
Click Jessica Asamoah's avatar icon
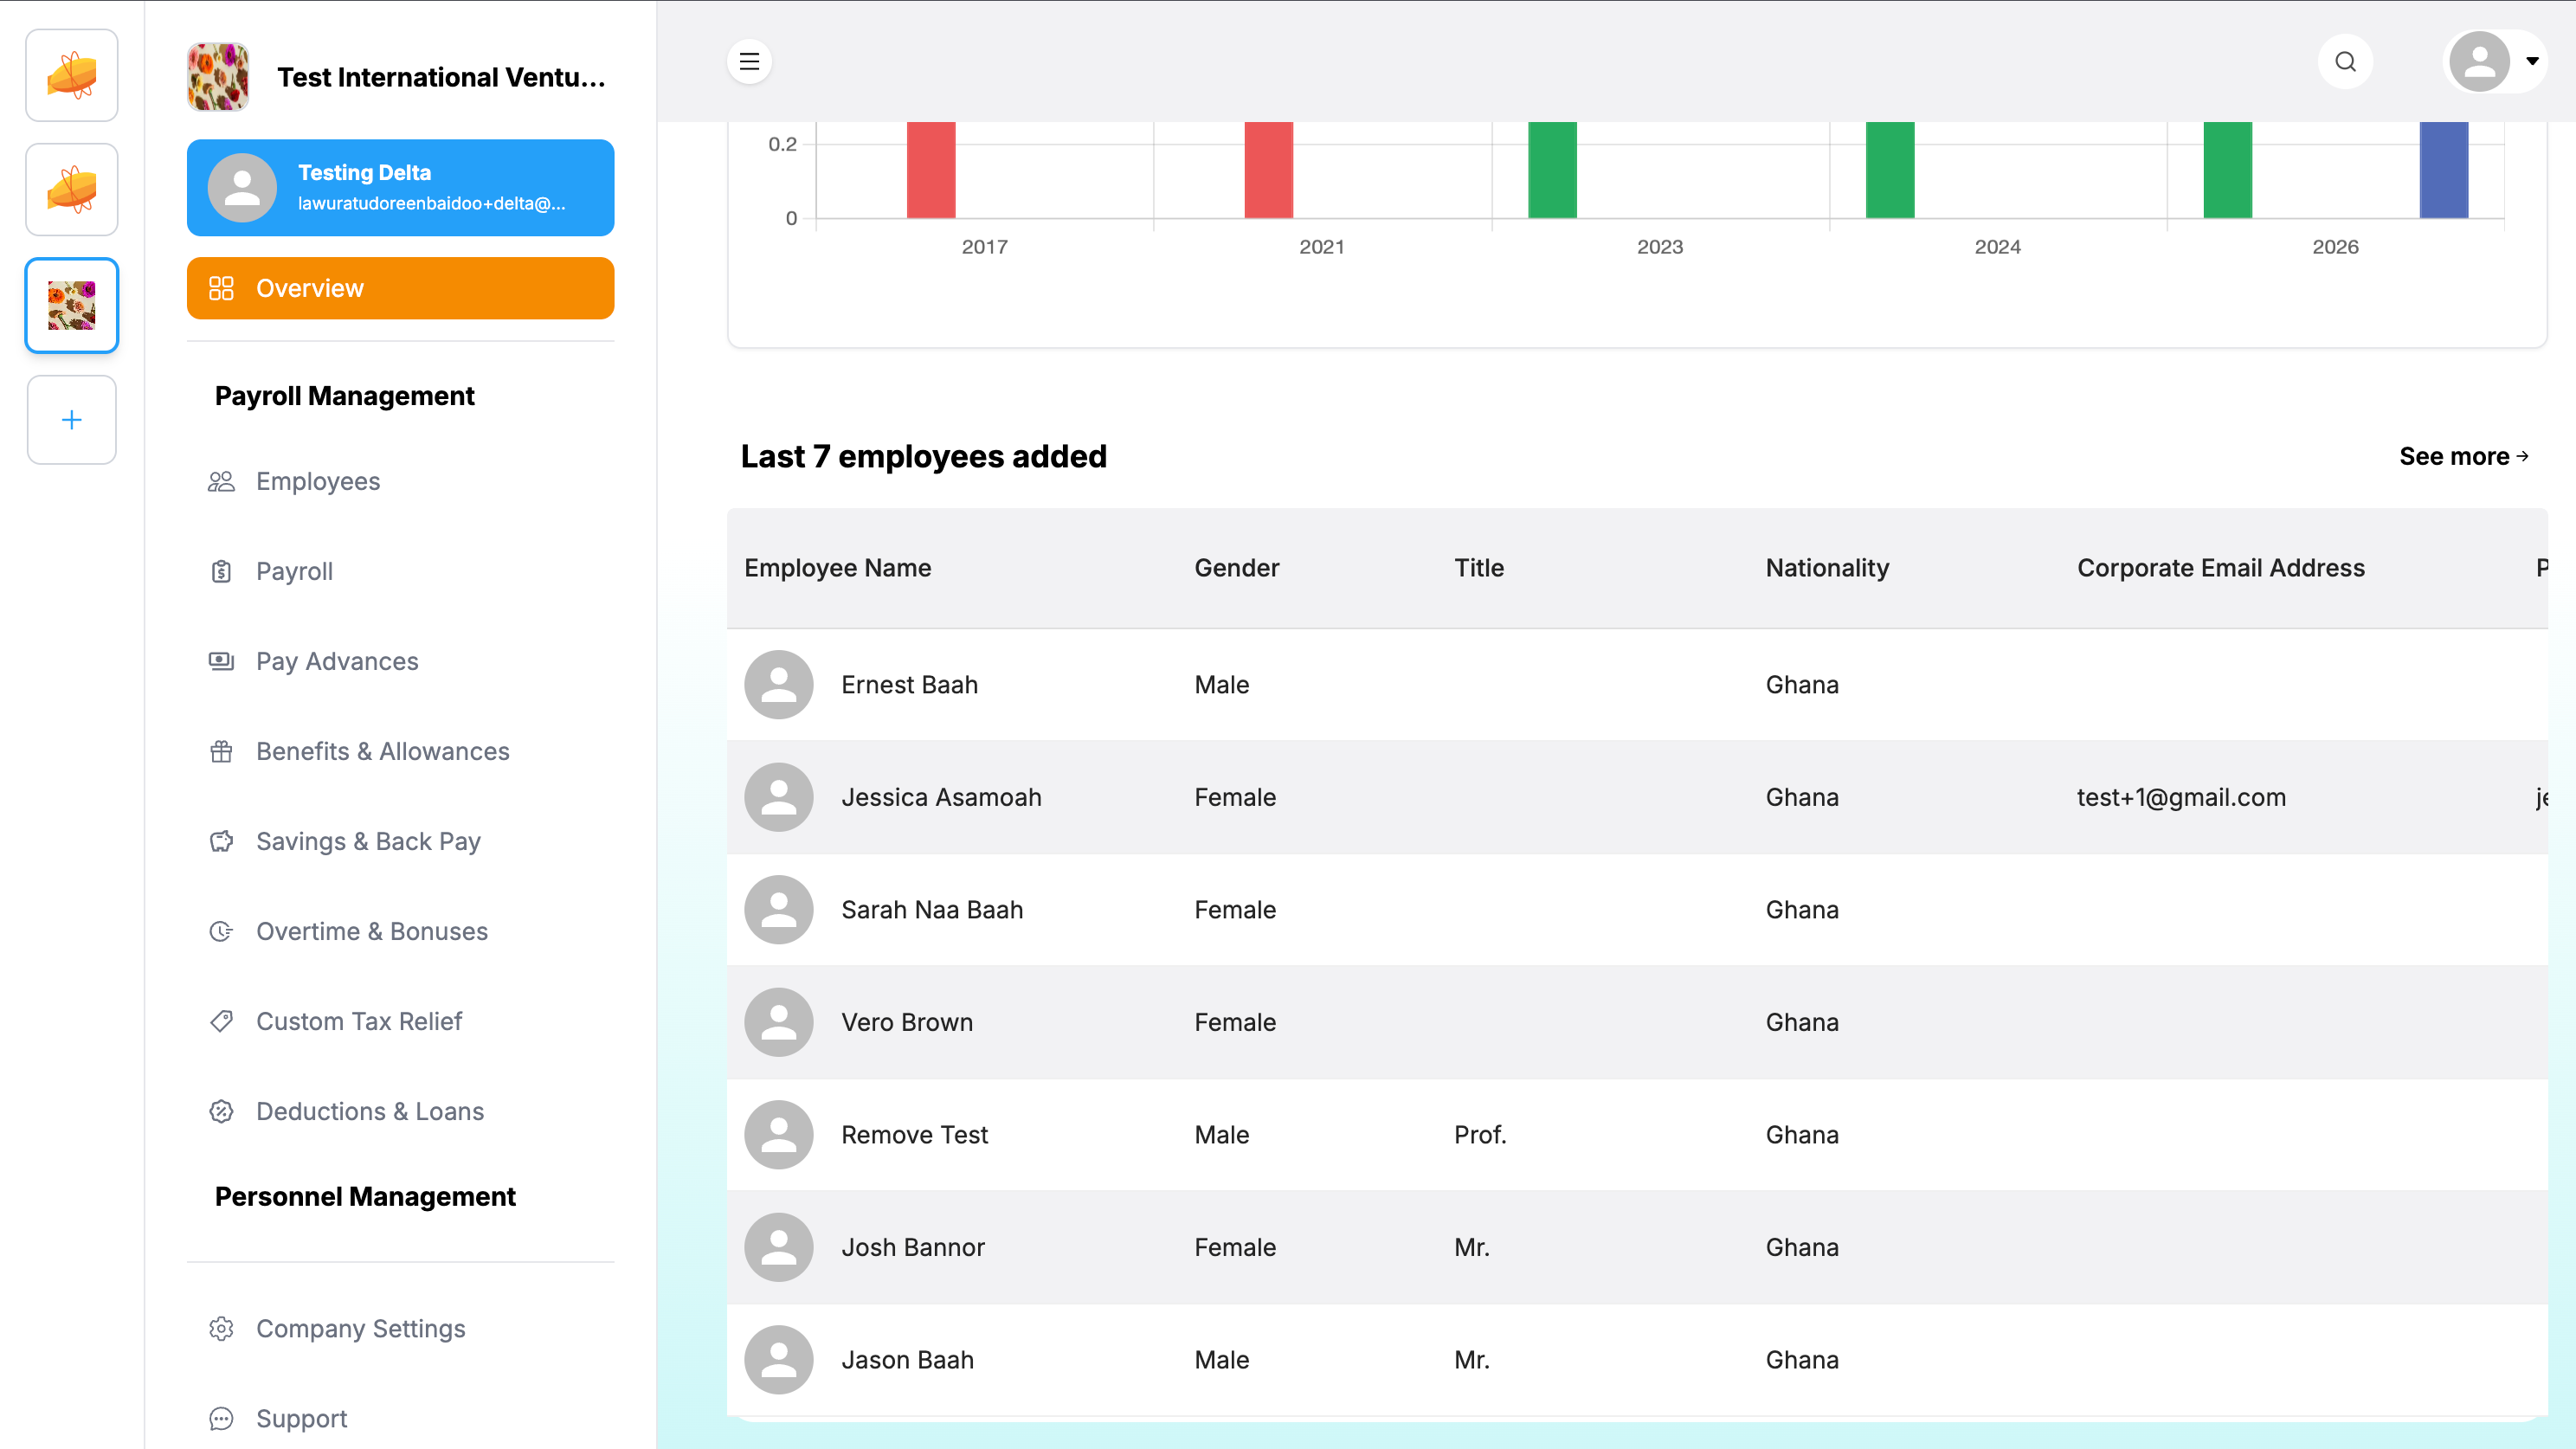778,797
